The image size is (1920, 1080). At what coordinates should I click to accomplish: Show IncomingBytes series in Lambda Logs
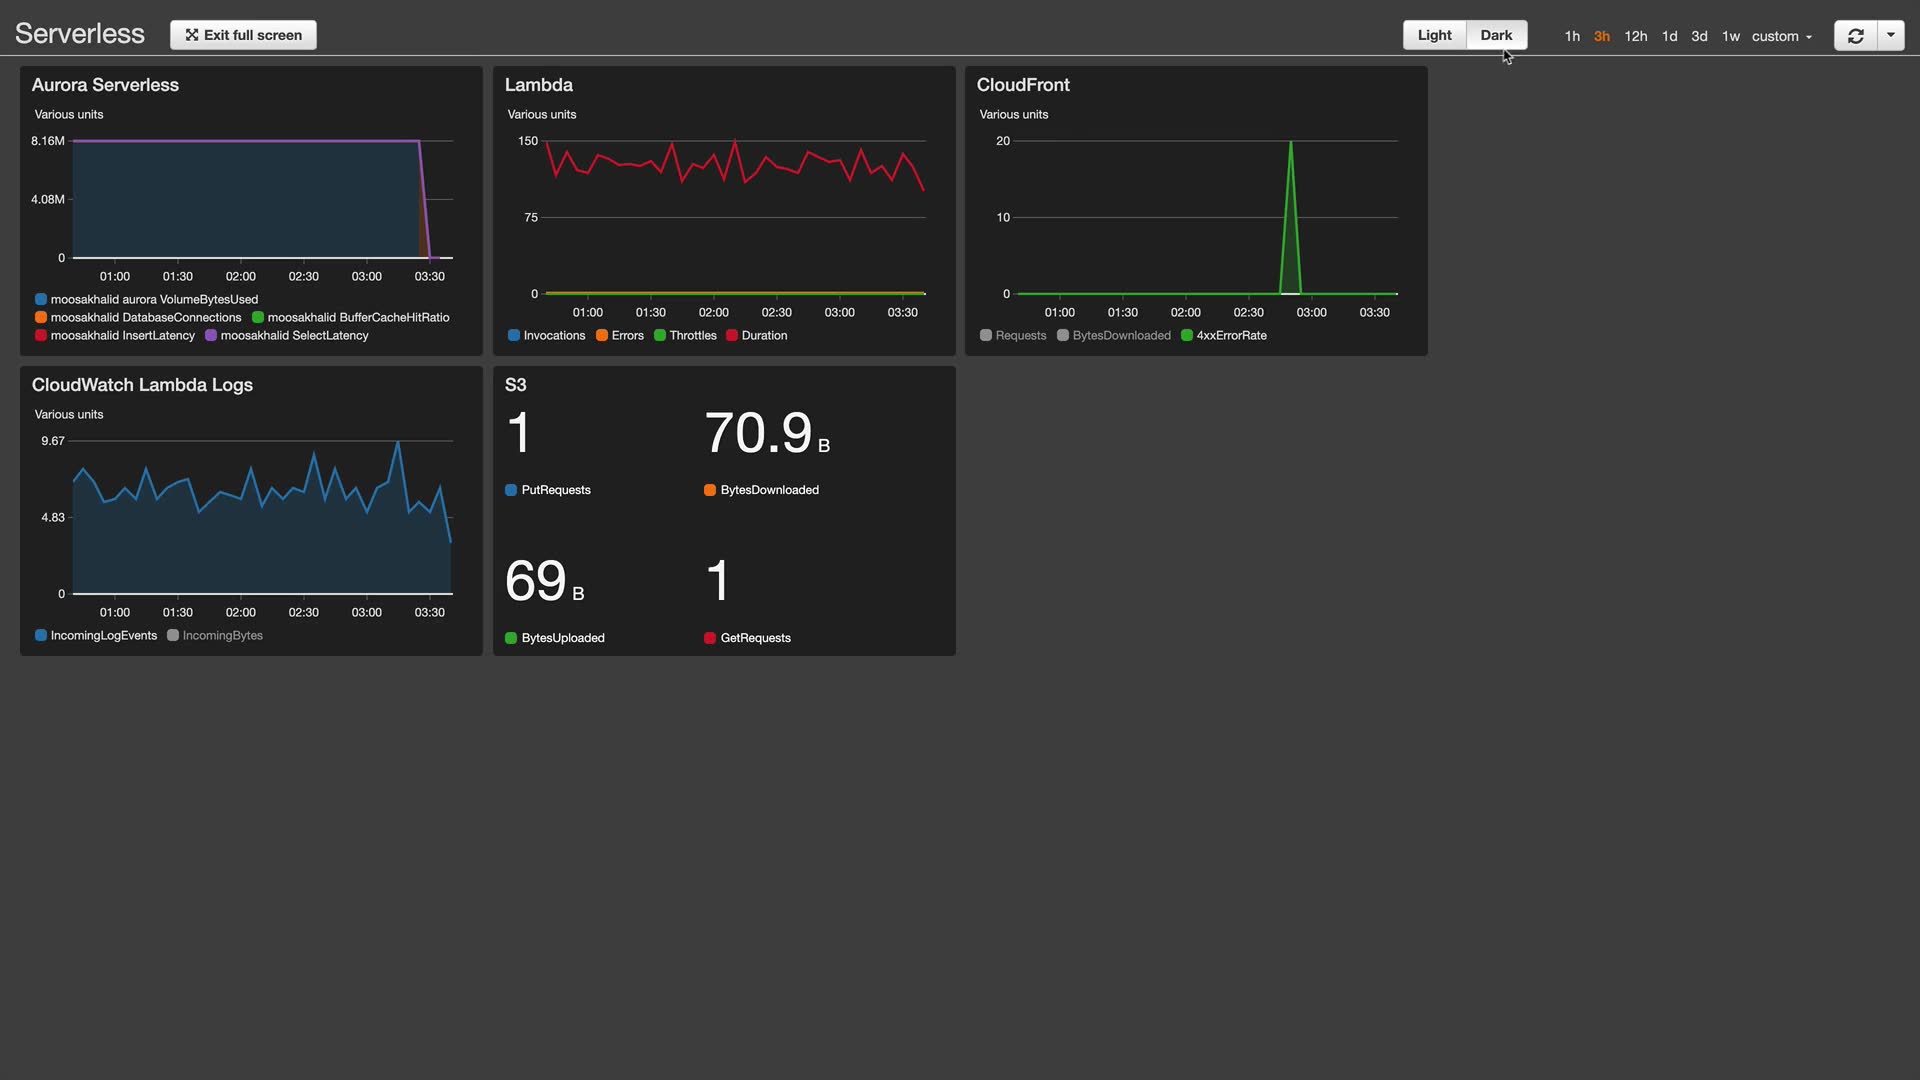(173, 636)
